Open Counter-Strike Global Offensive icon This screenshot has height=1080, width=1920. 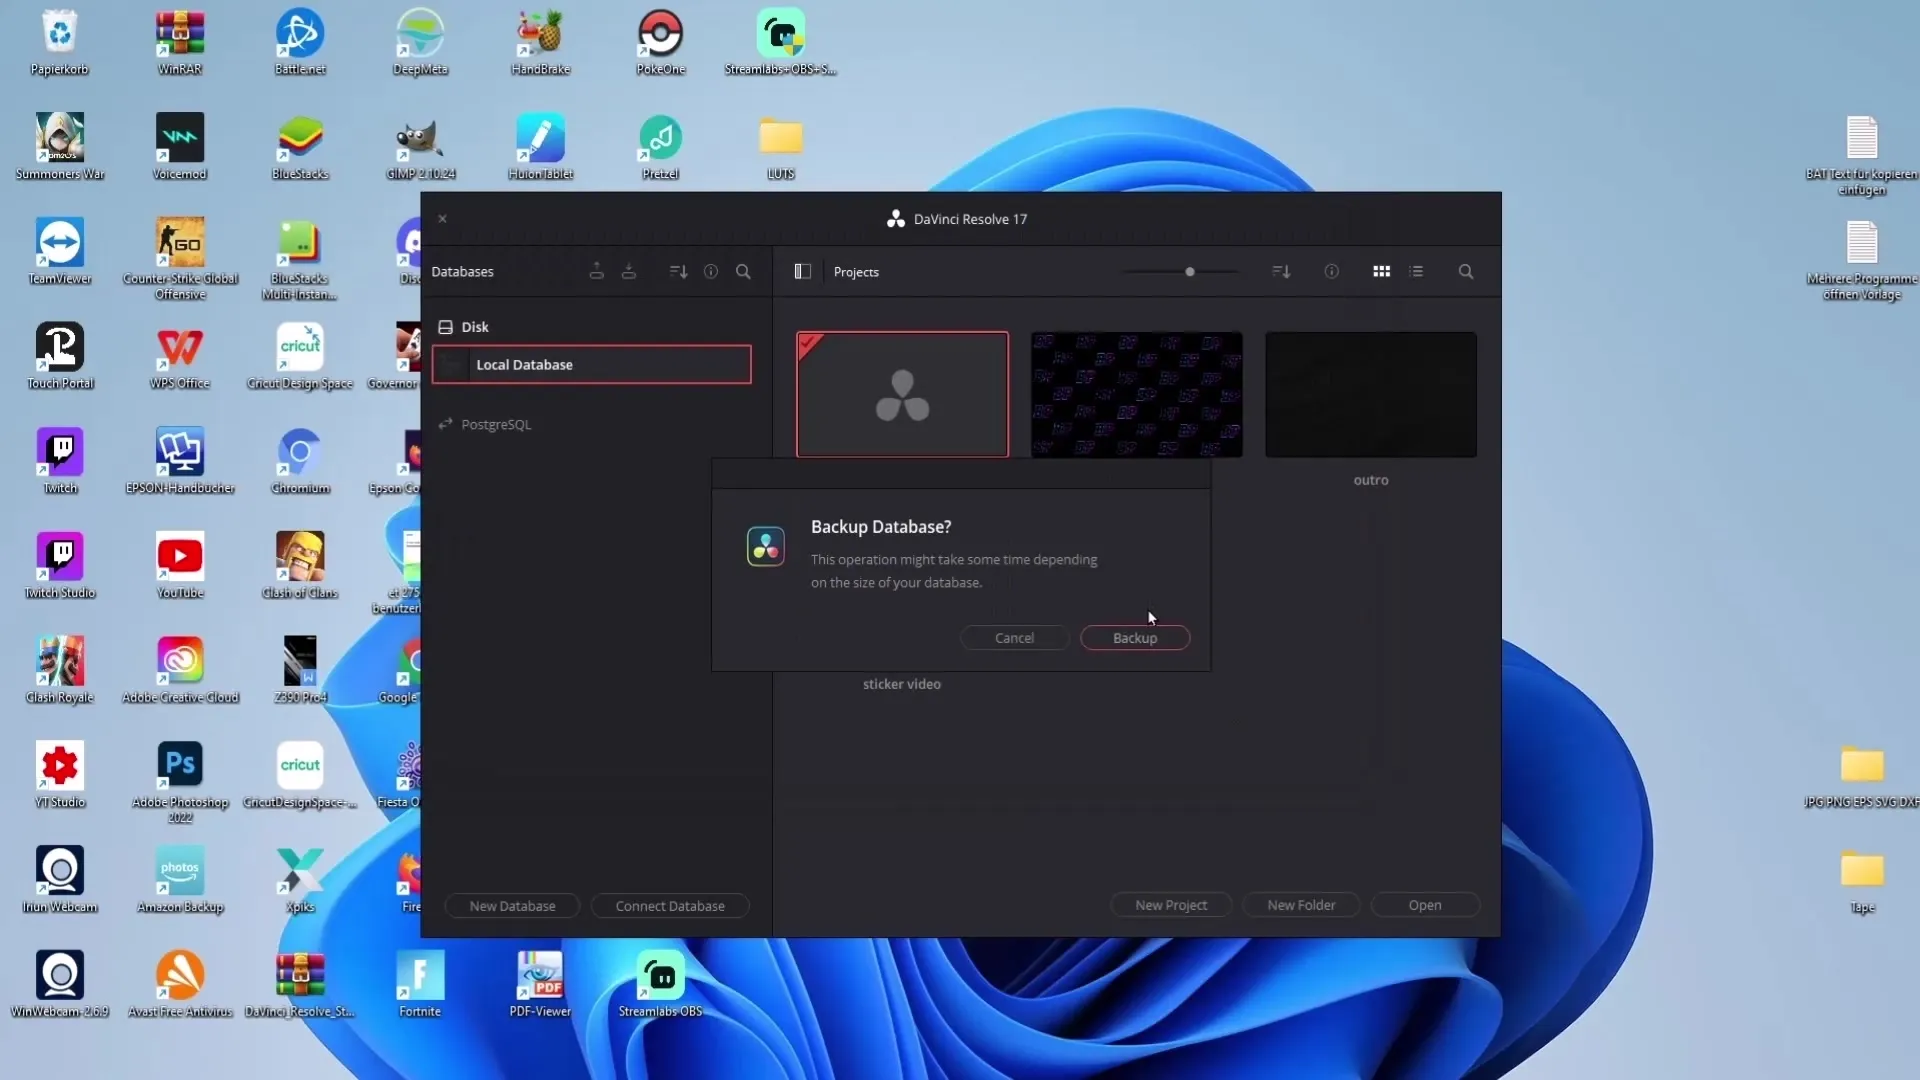[x=180, y=258]
